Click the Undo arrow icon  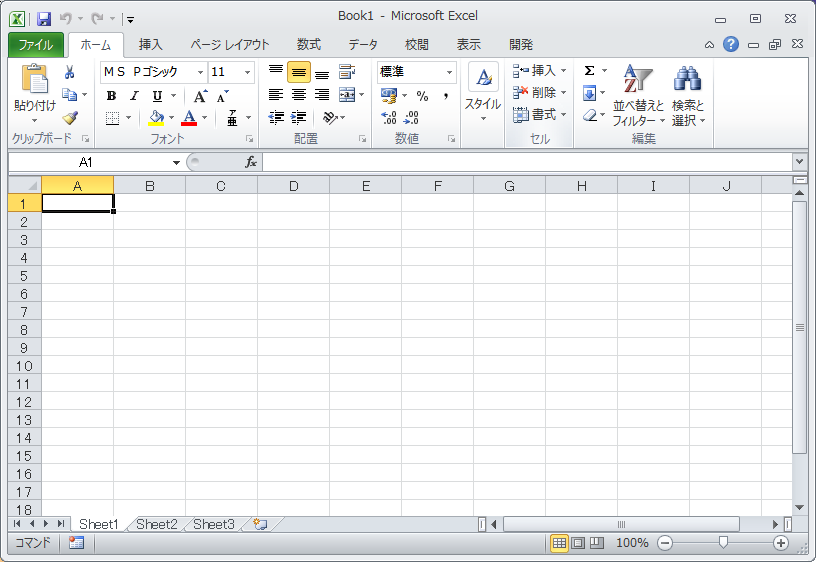(66, 19)
